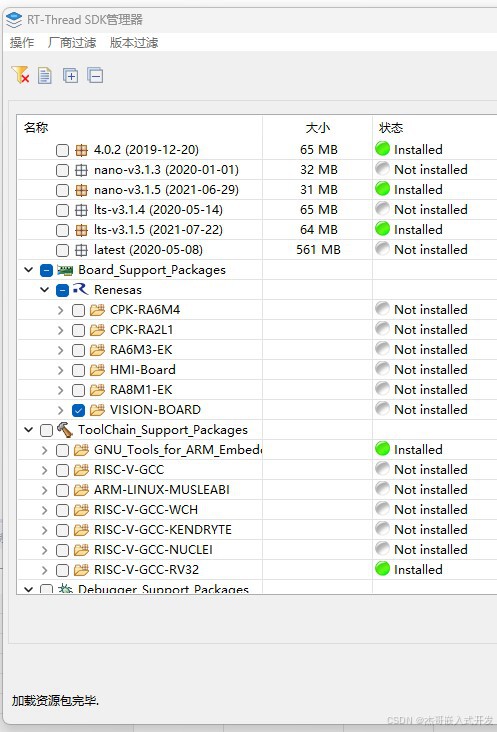Click the Renesas logo icon
Screen dimensions: 497x732
(81, 289)
